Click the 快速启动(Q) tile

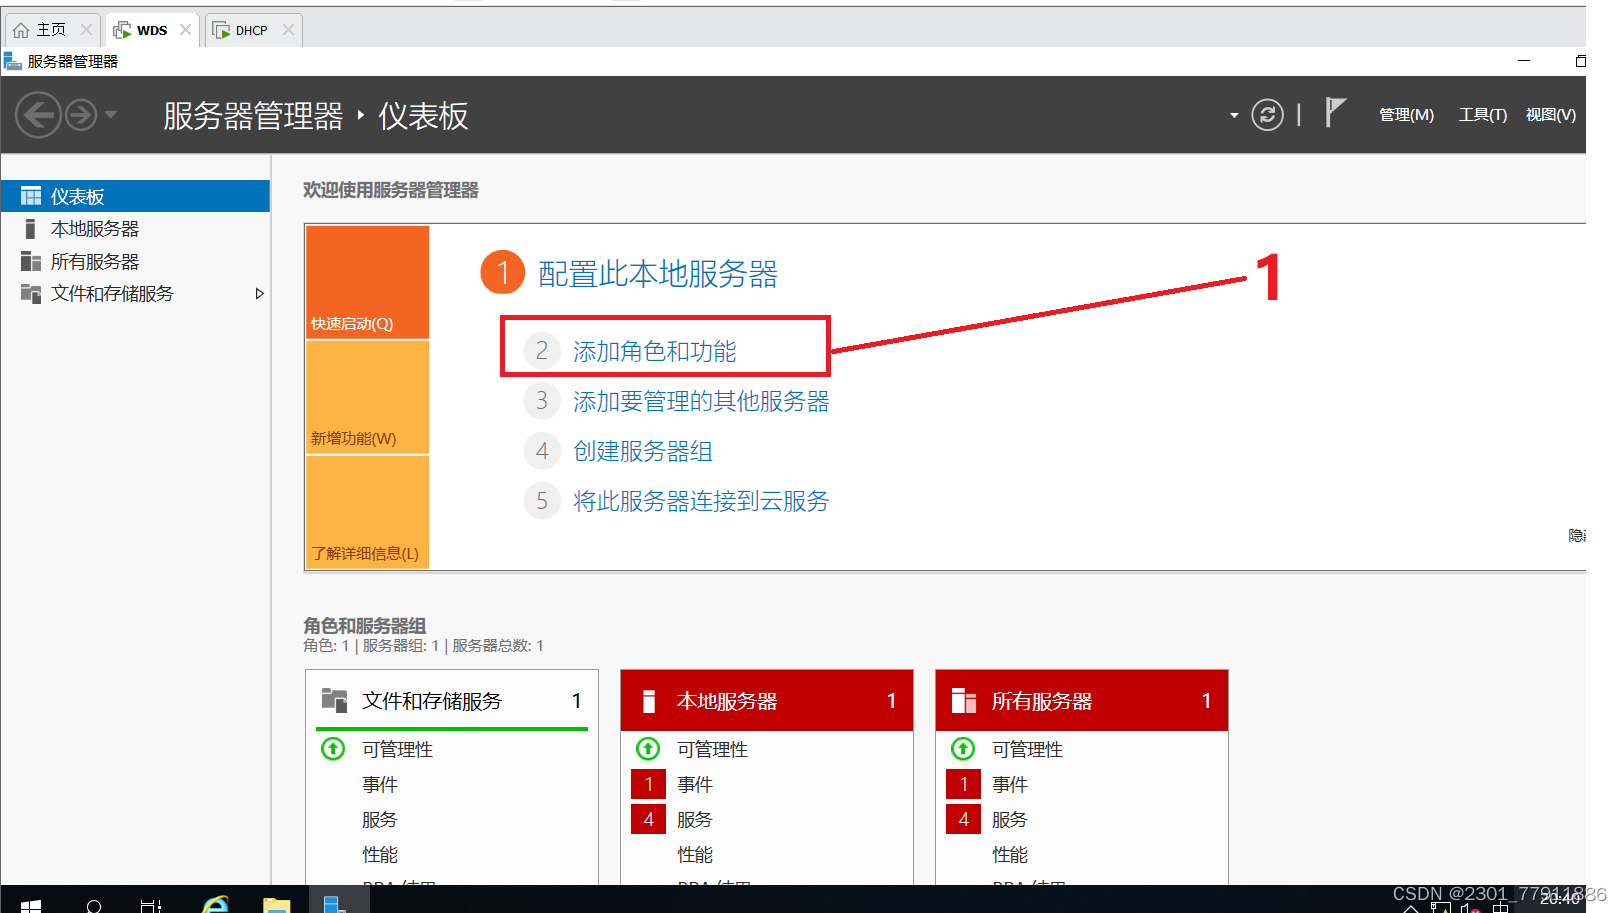tap(367, 282)
